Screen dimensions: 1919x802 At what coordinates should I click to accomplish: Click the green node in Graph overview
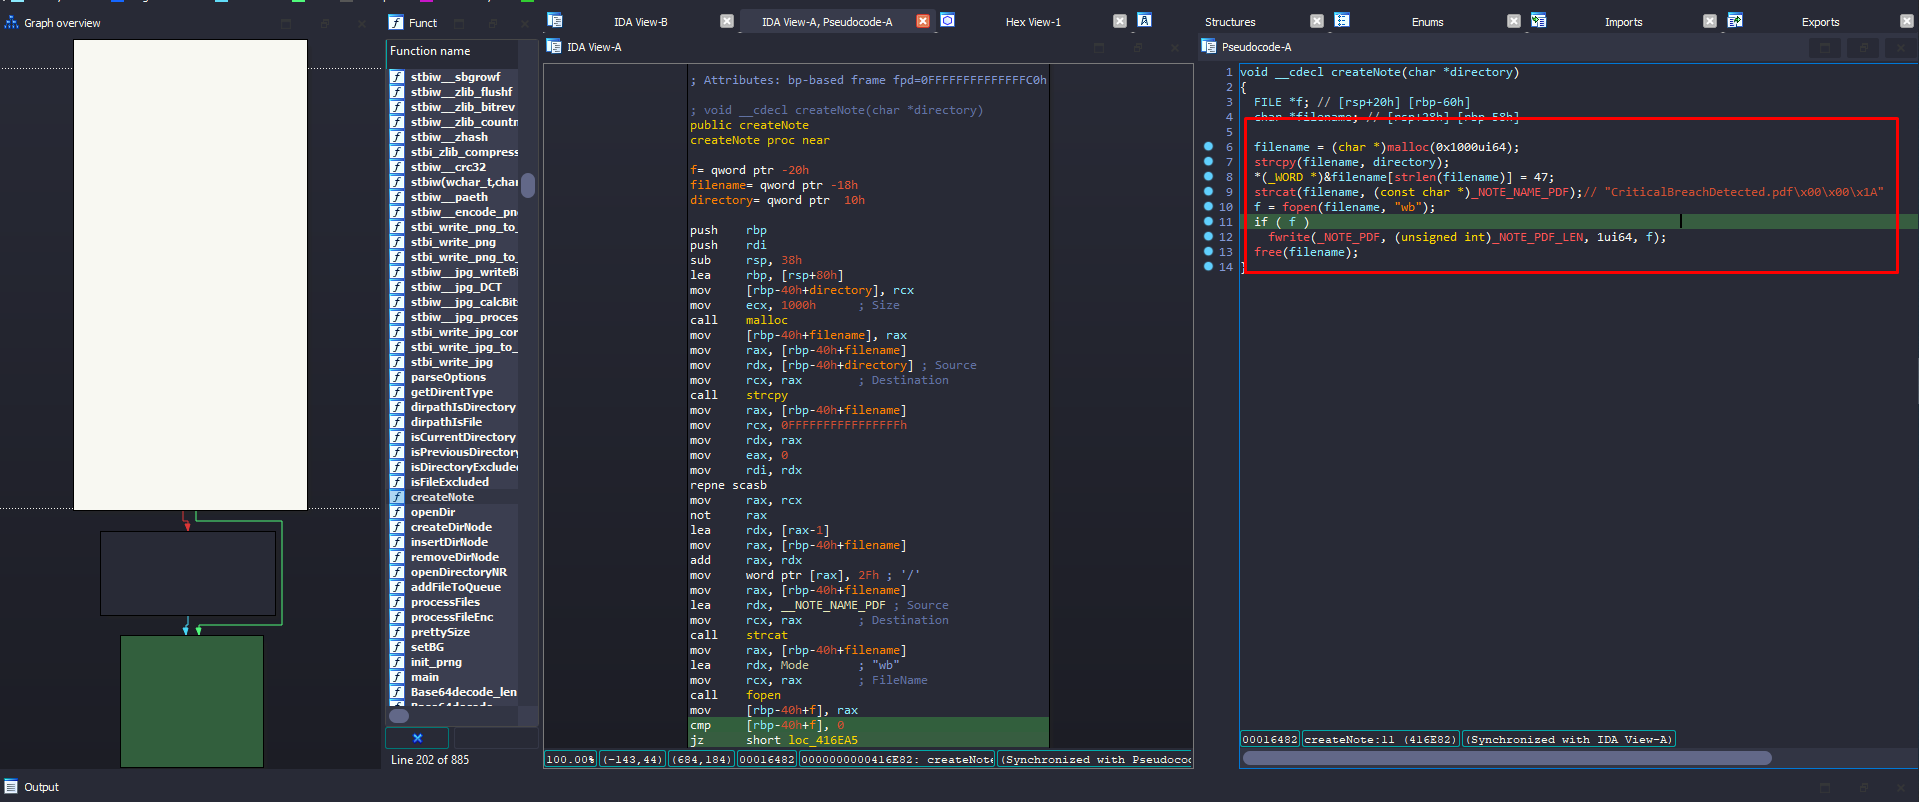click(192, 701)
